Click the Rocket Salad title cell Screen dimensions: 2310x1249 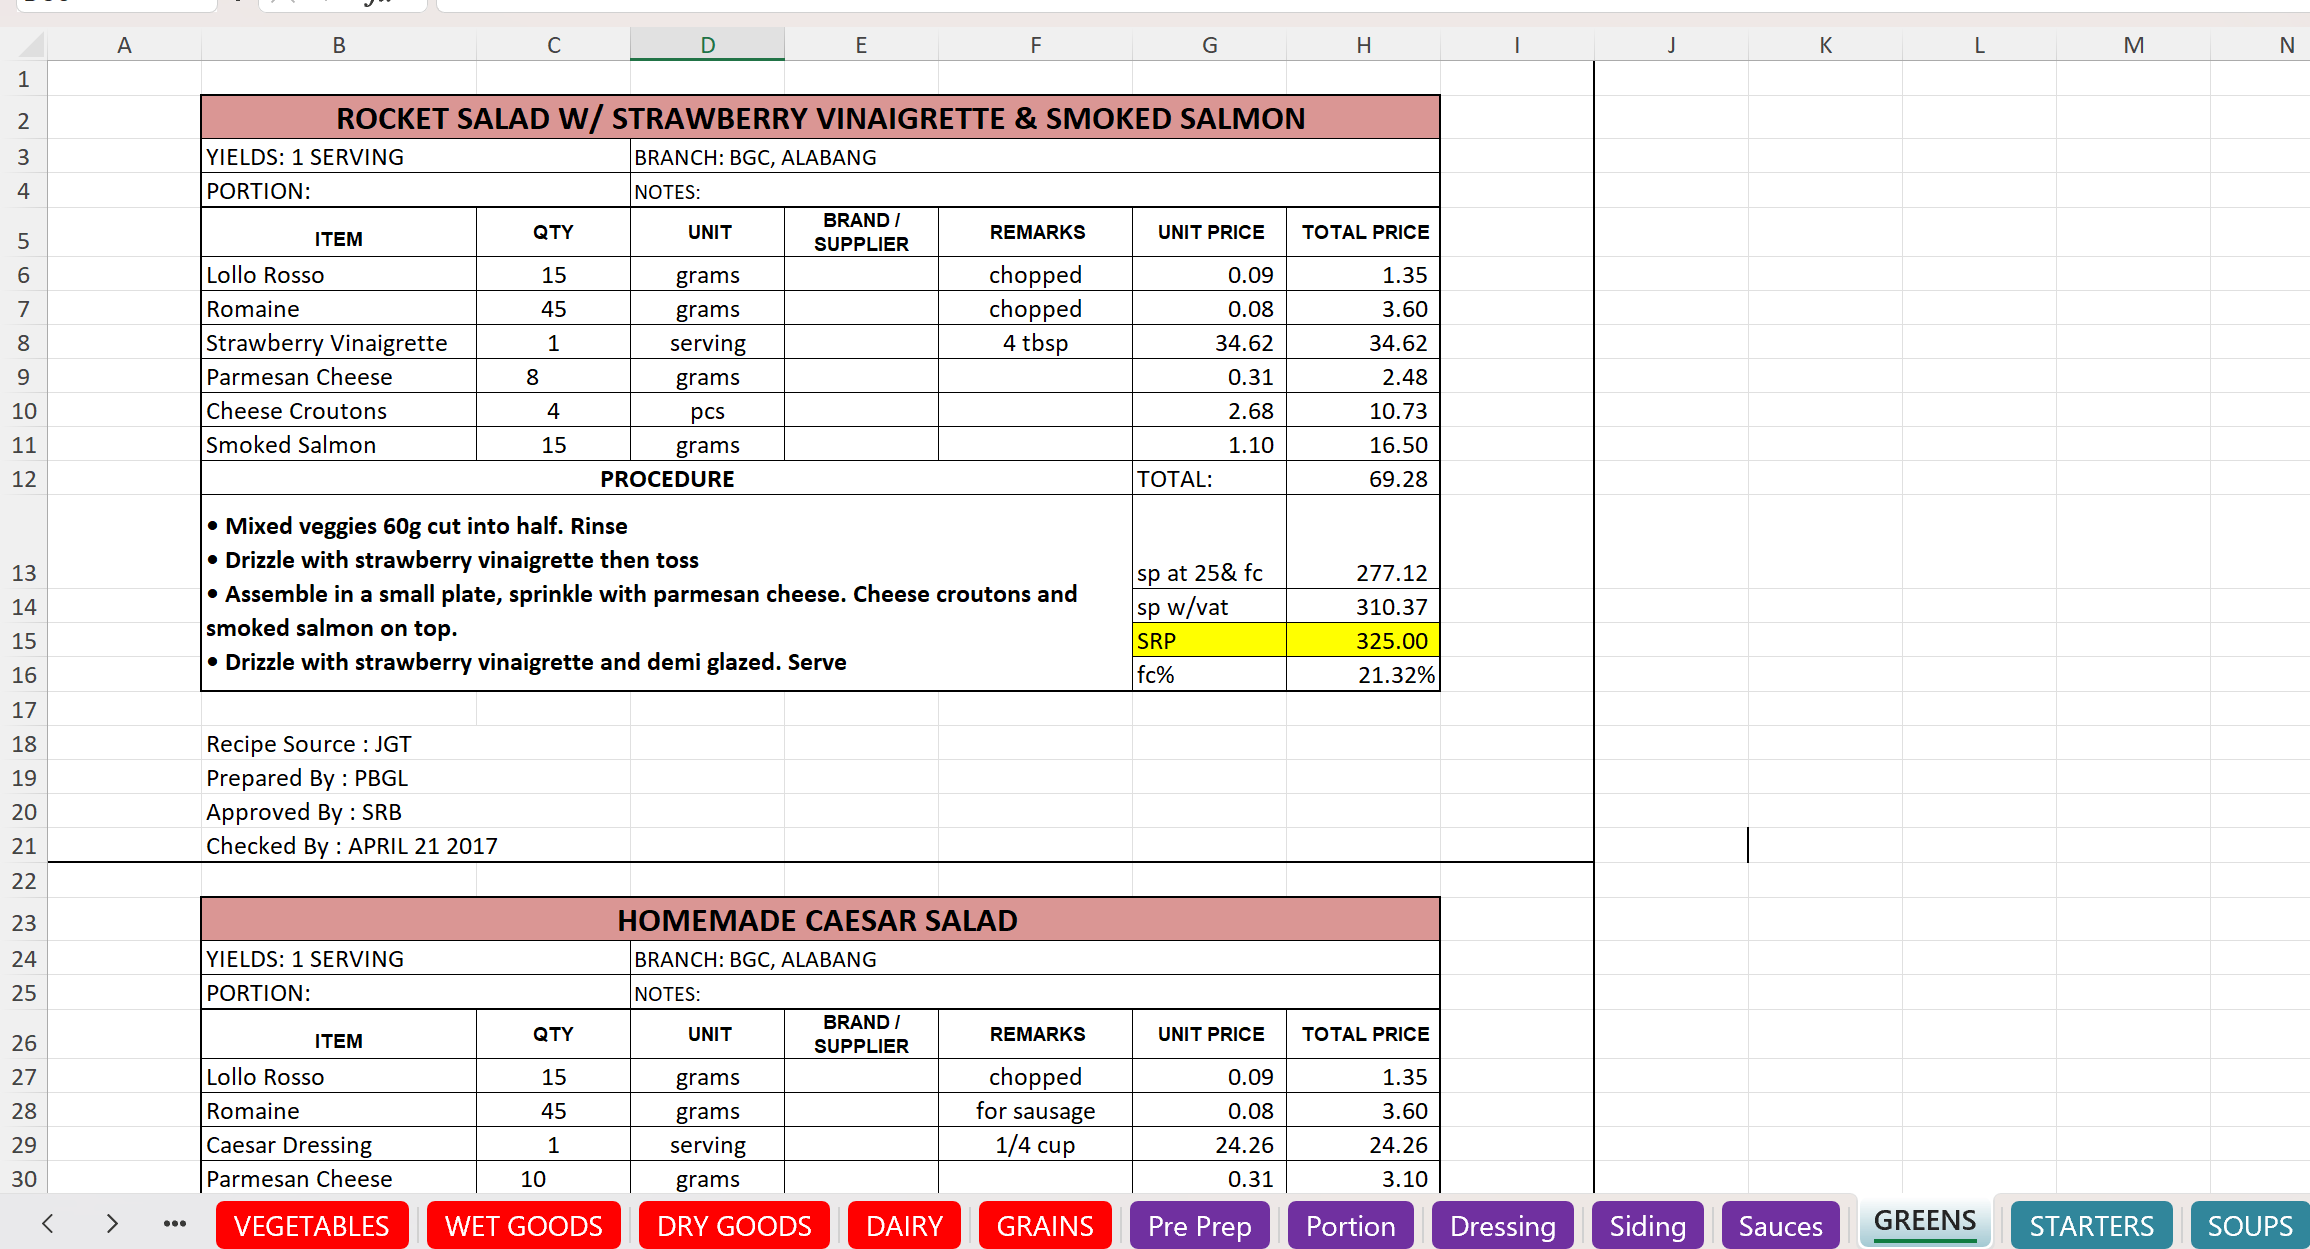point(820,118)
